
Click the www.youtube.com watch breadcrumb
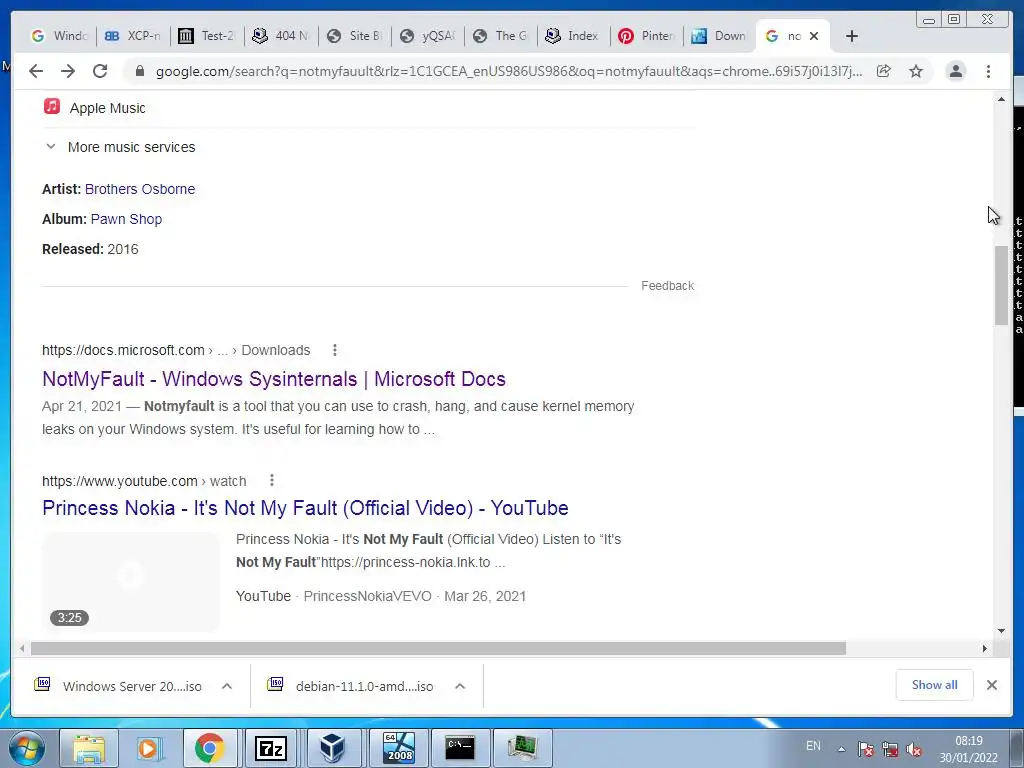[x=144, y=481]
